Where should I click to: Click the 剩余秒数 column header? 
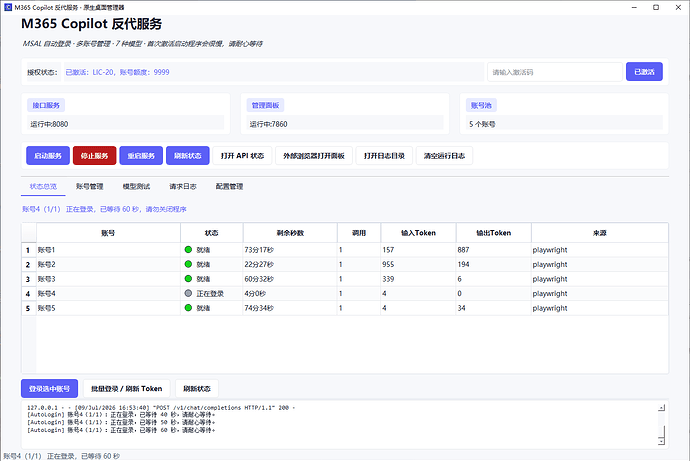pyautogui.click(x=290, y=233)
